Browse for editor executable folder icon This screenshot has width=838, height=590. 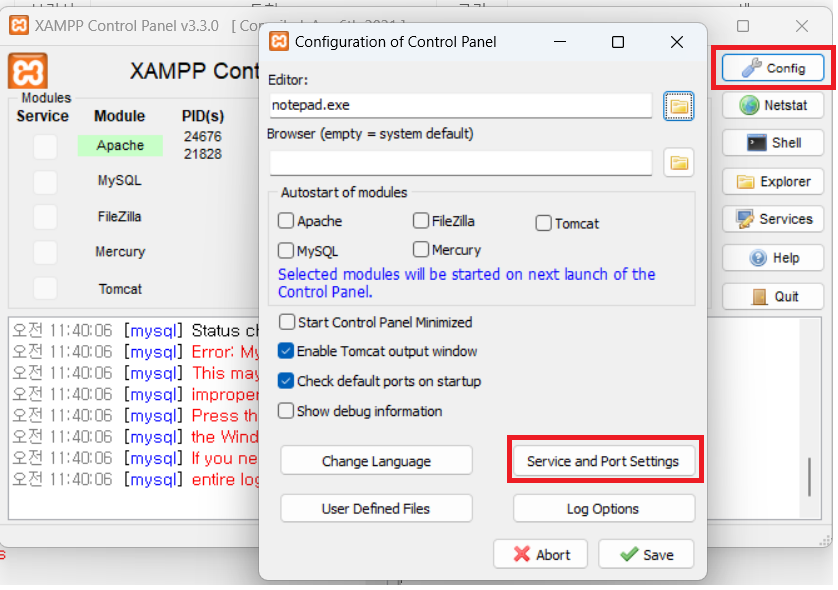[679, 106]
